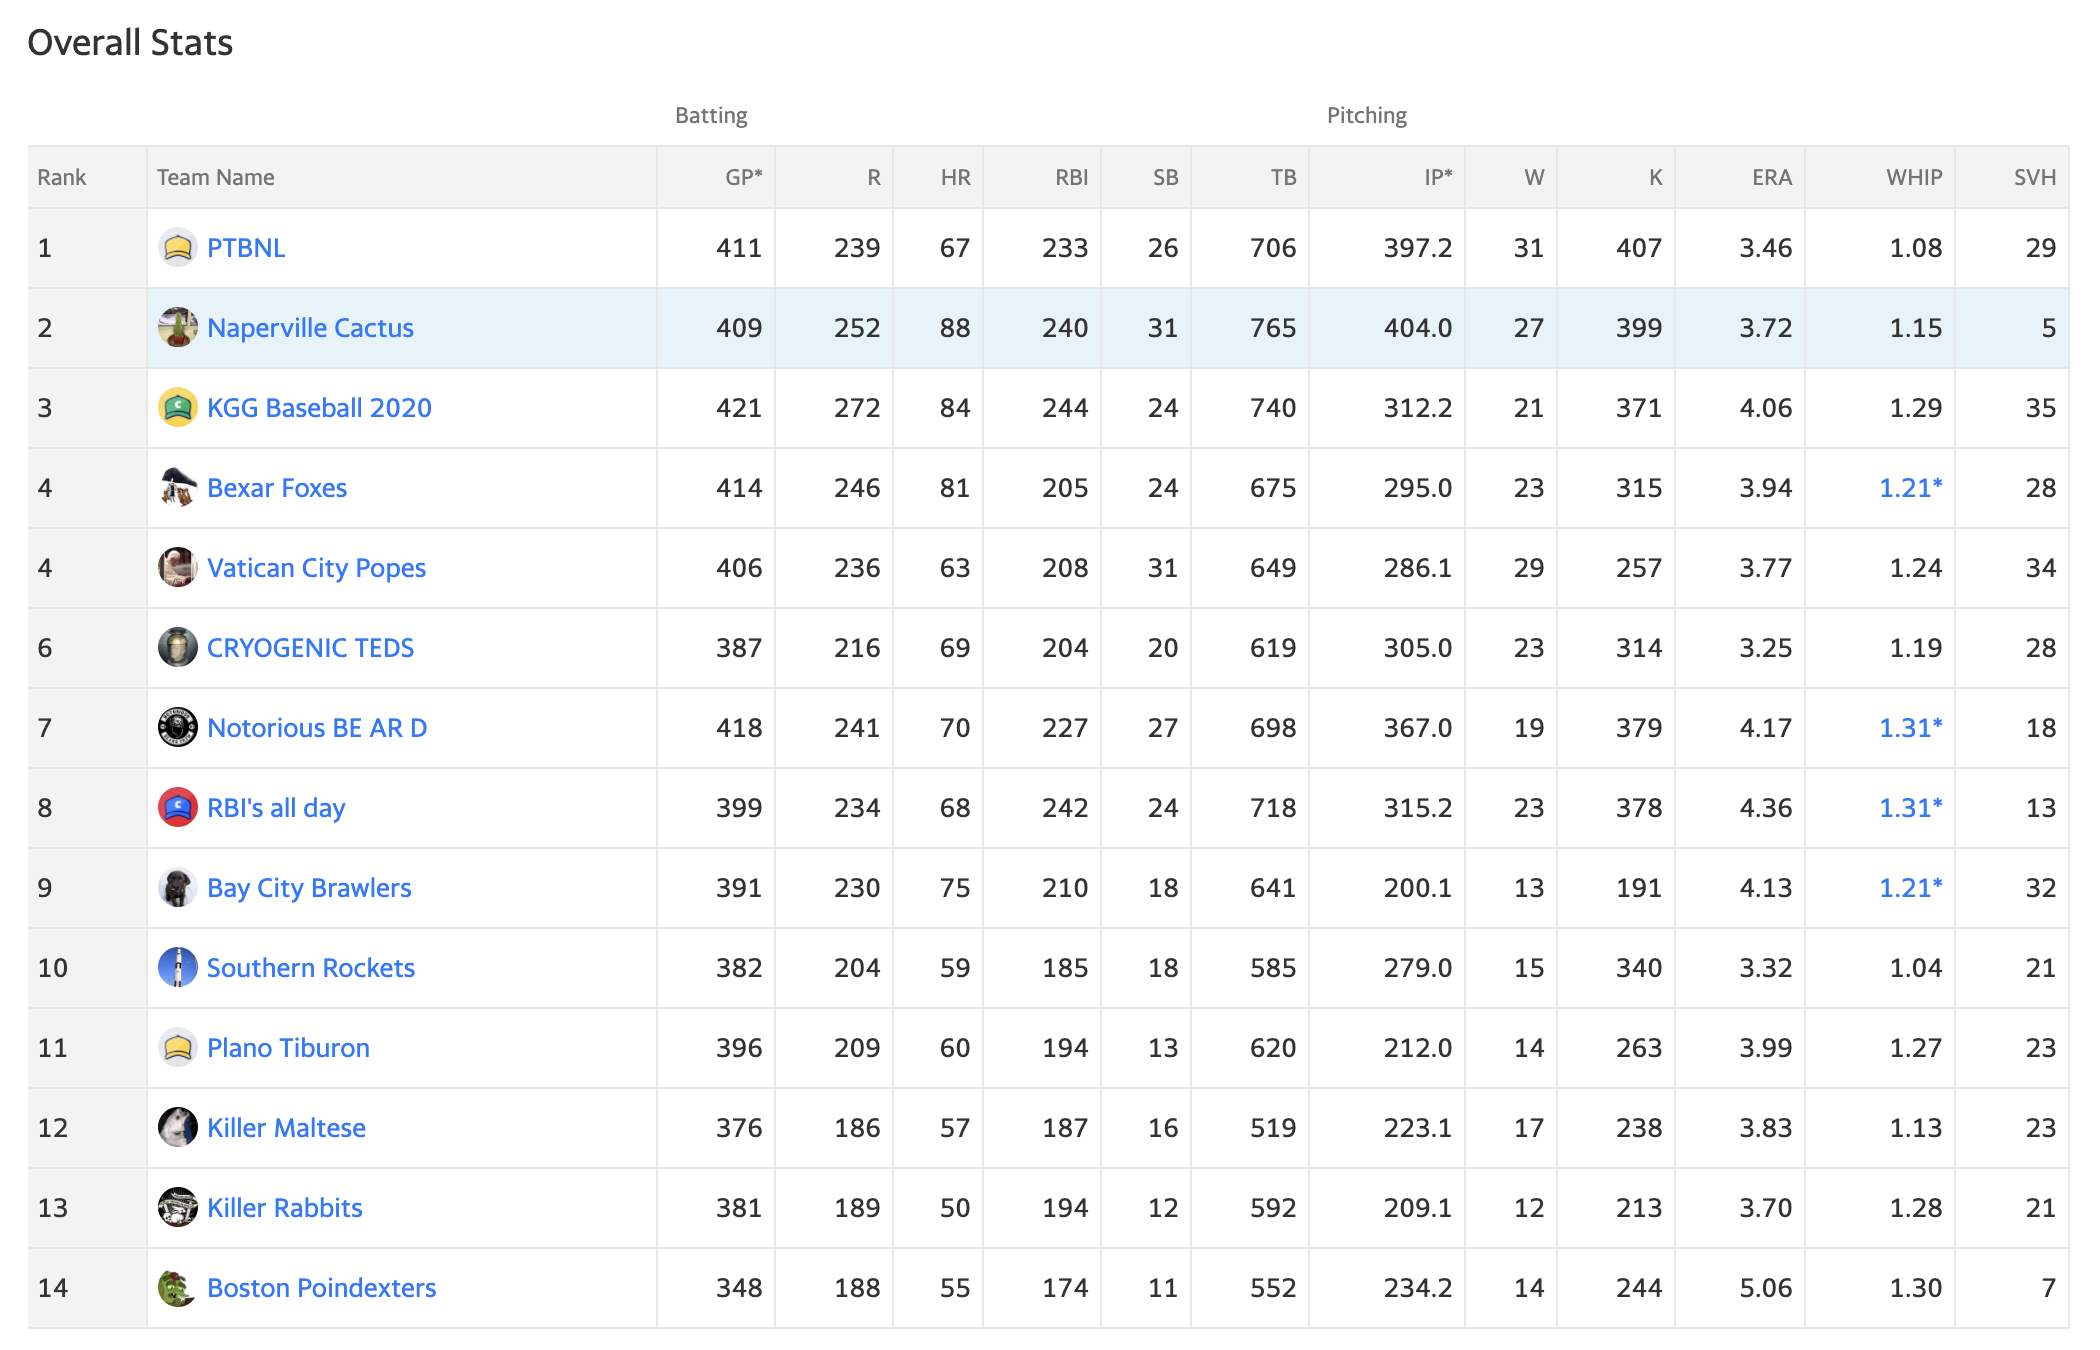Click the PTBNL team logo icon

[178, 247]
